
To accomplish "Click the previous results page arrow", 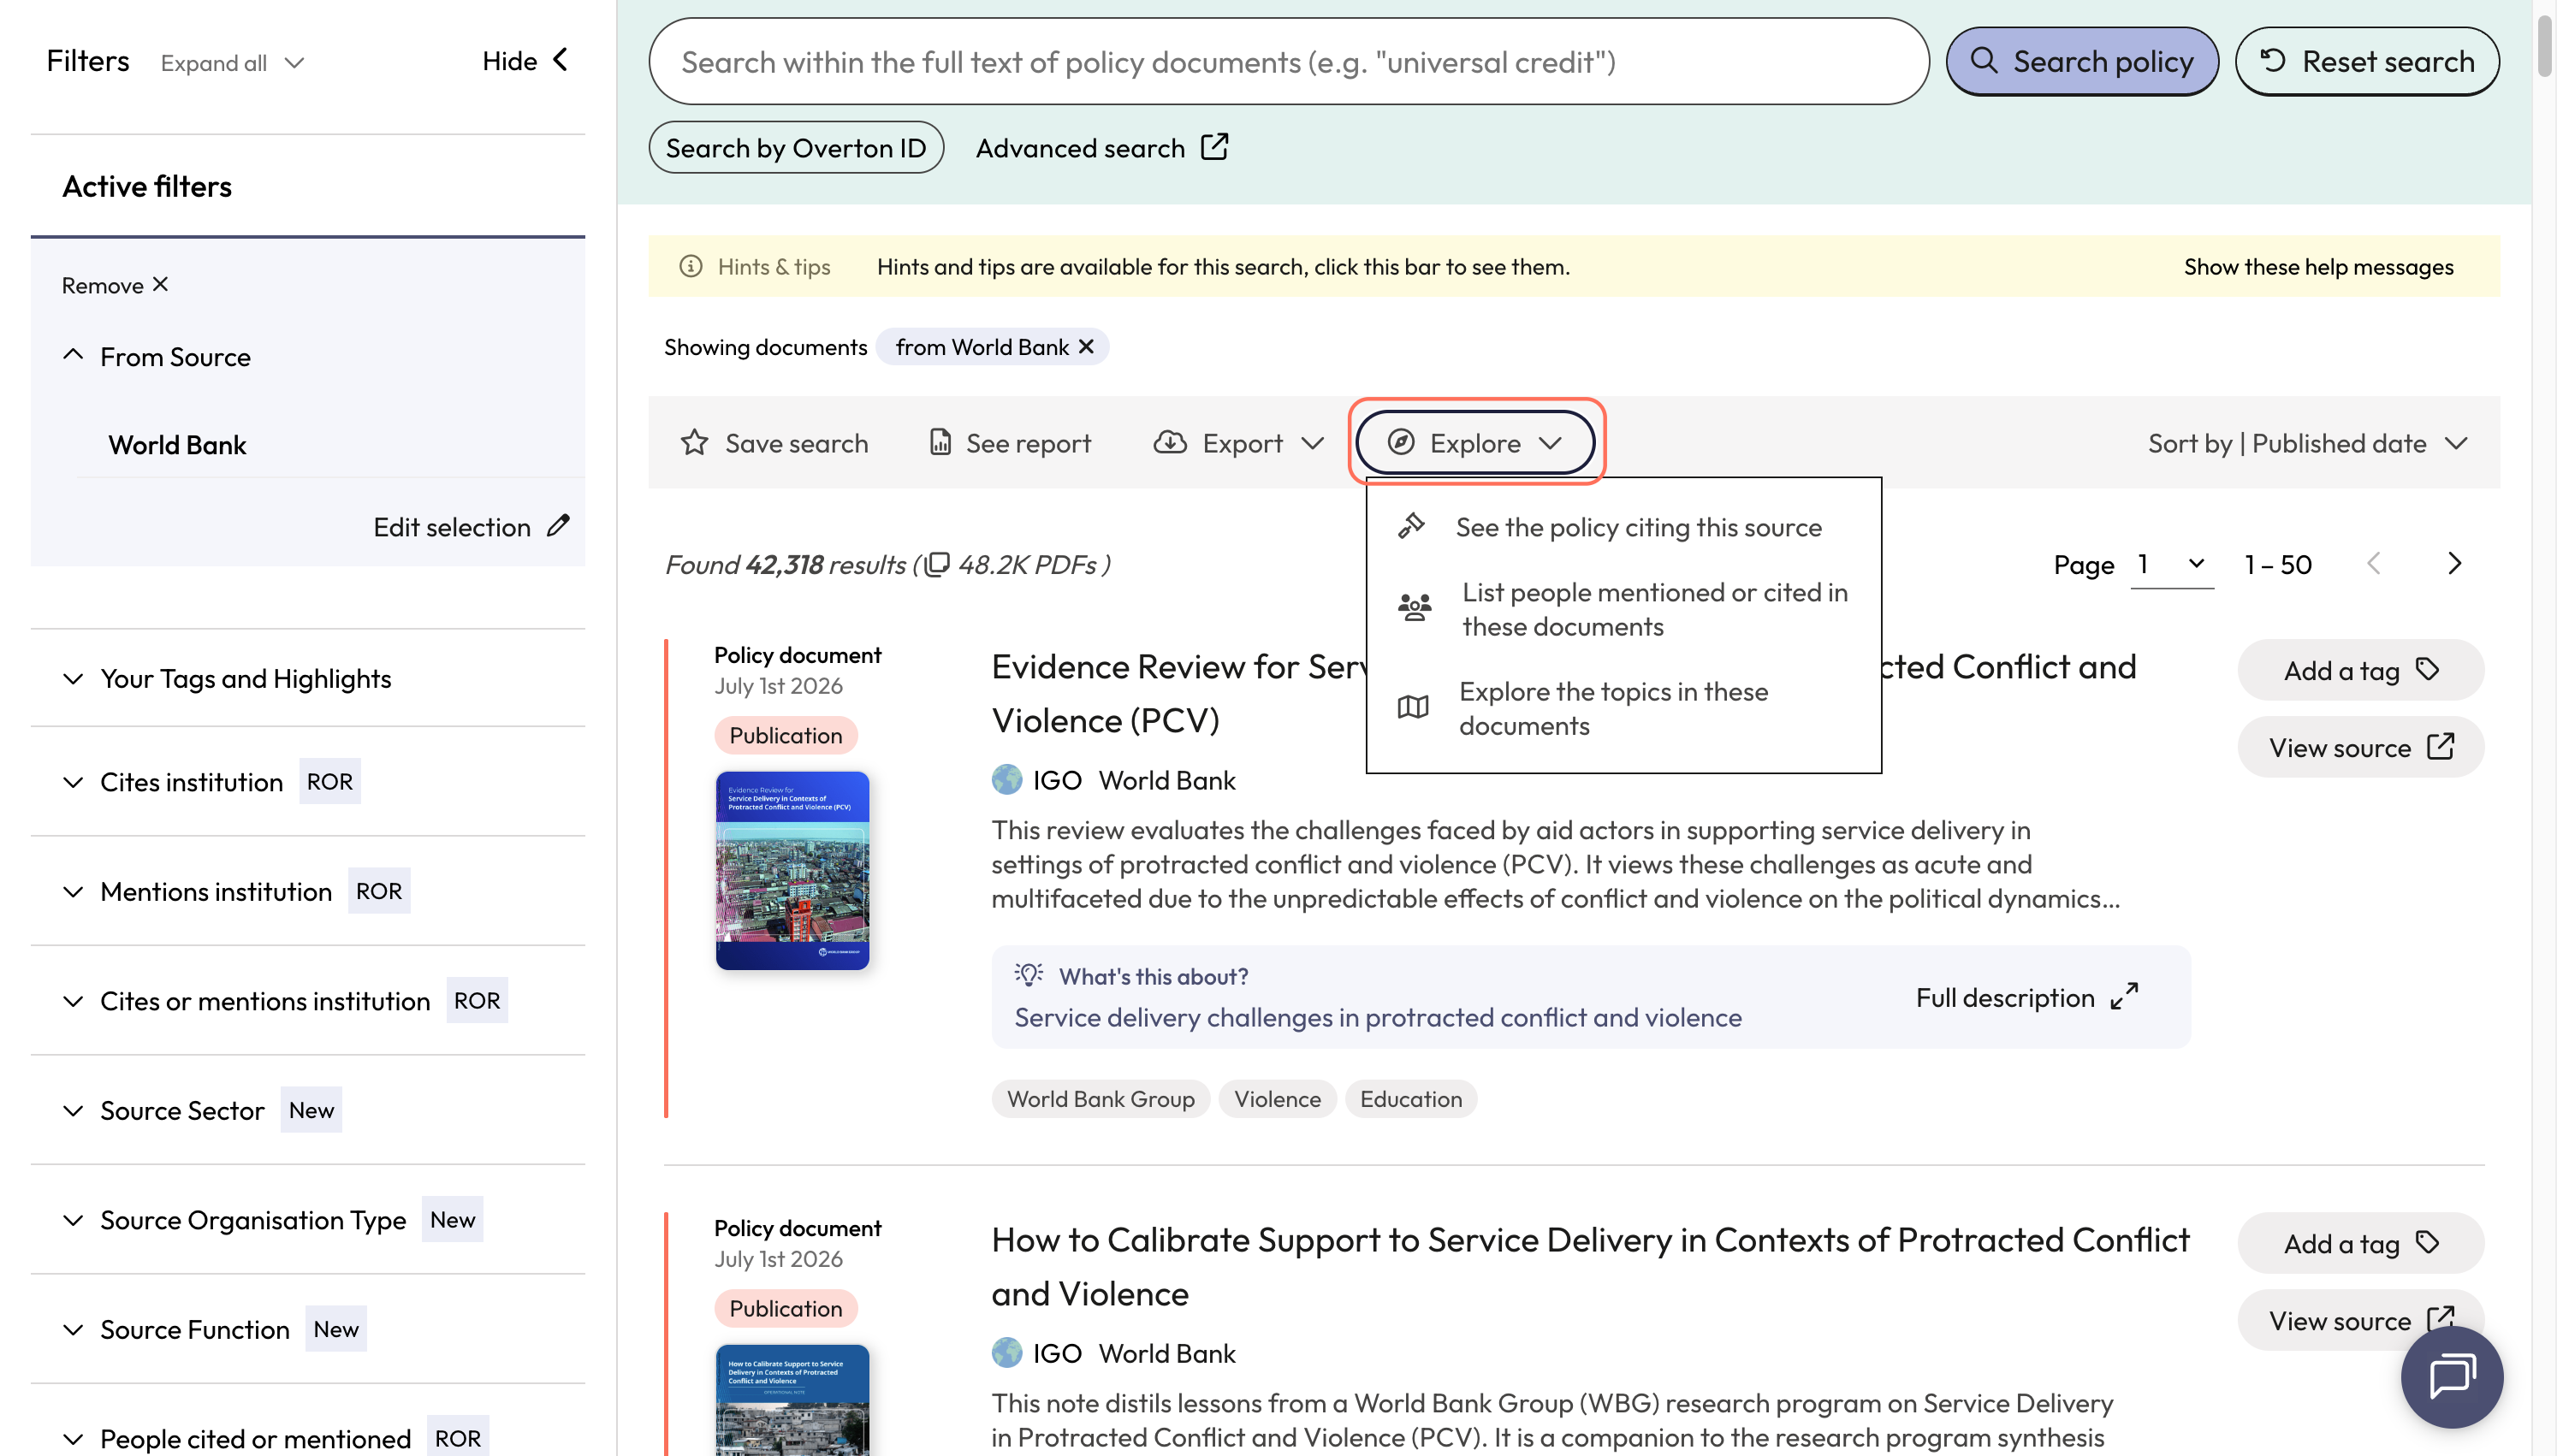I will tap(2373, 564).
